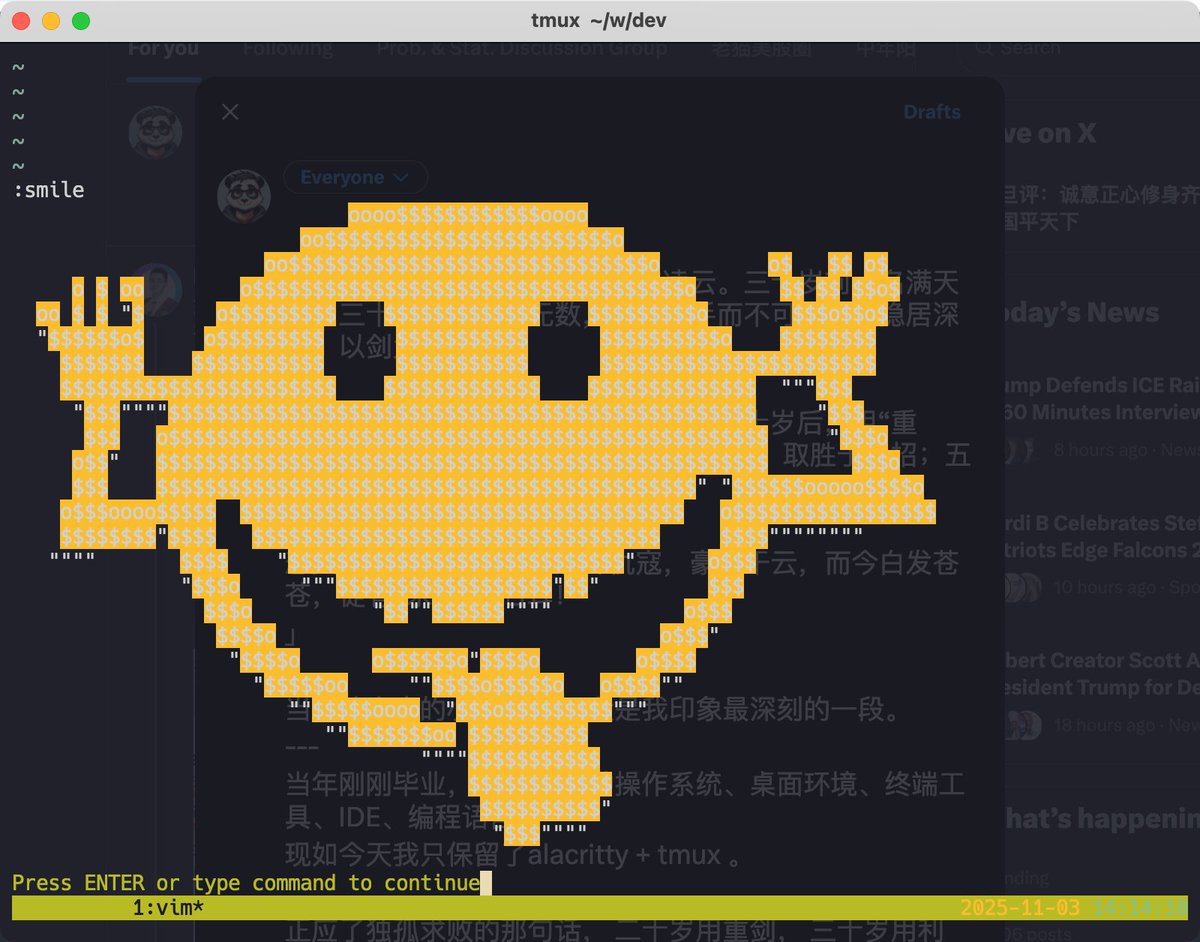Viewport: 1200px width, 942px height.
Task: Click the Today's News heading in X behind
Action: tap(1082, 313)
